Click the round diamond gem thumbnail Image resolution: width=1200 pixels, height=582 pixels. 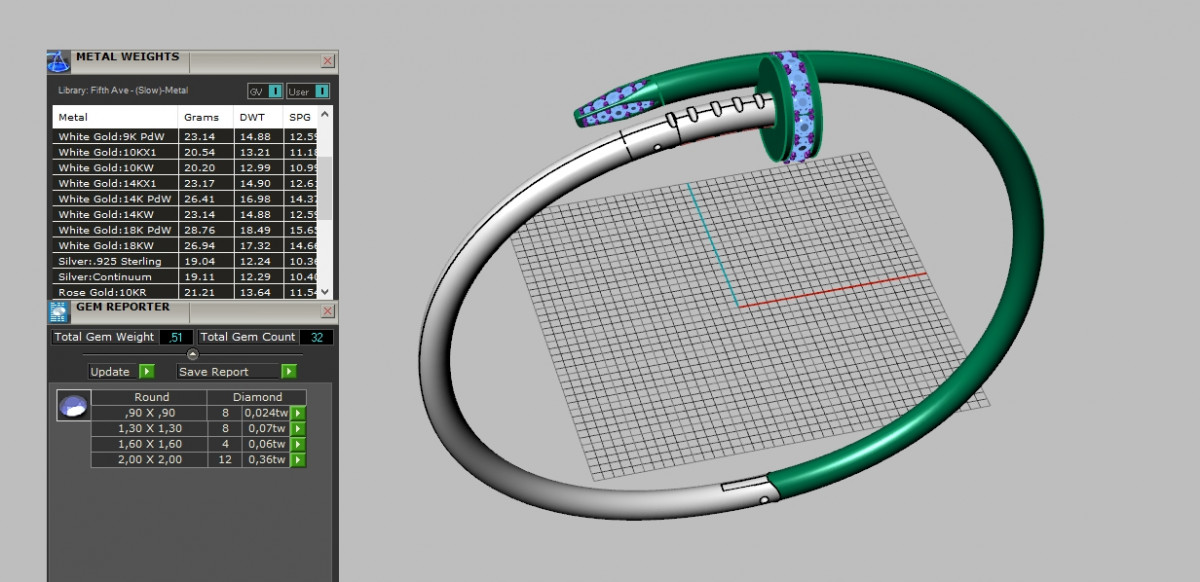73,406
